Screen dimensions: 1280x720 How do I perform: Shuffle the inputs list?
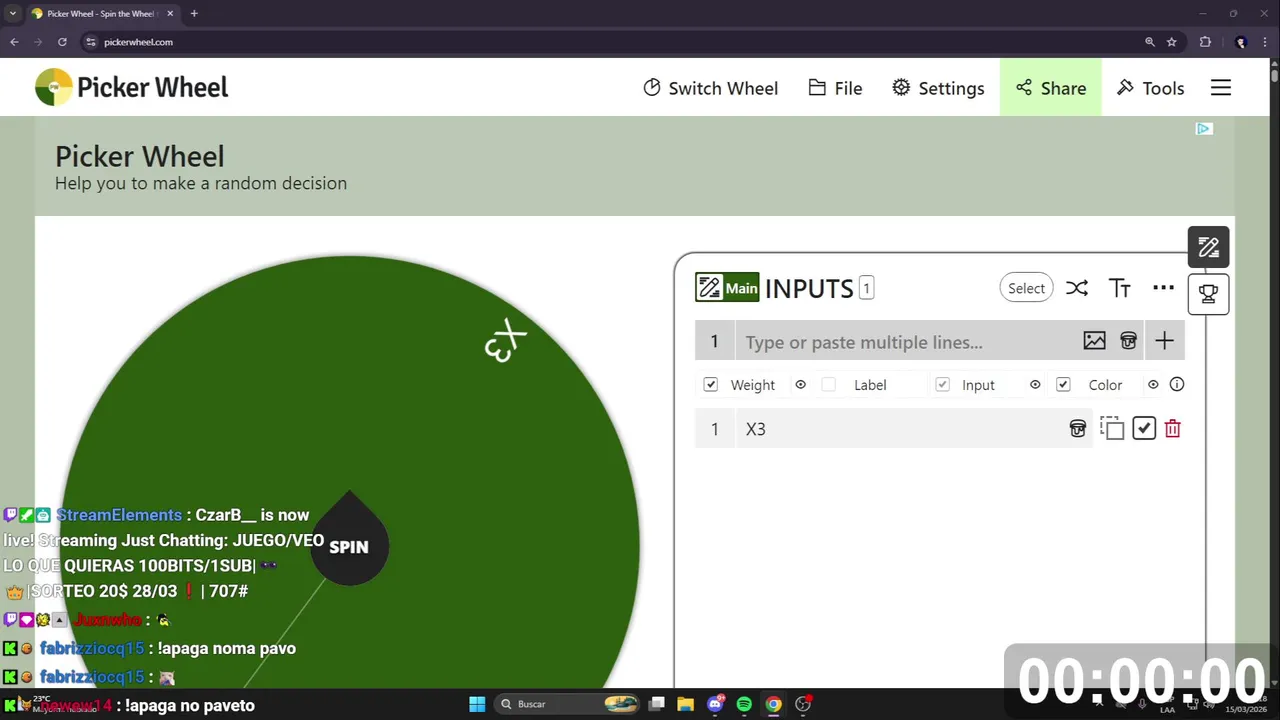[x=1076, y=288]
